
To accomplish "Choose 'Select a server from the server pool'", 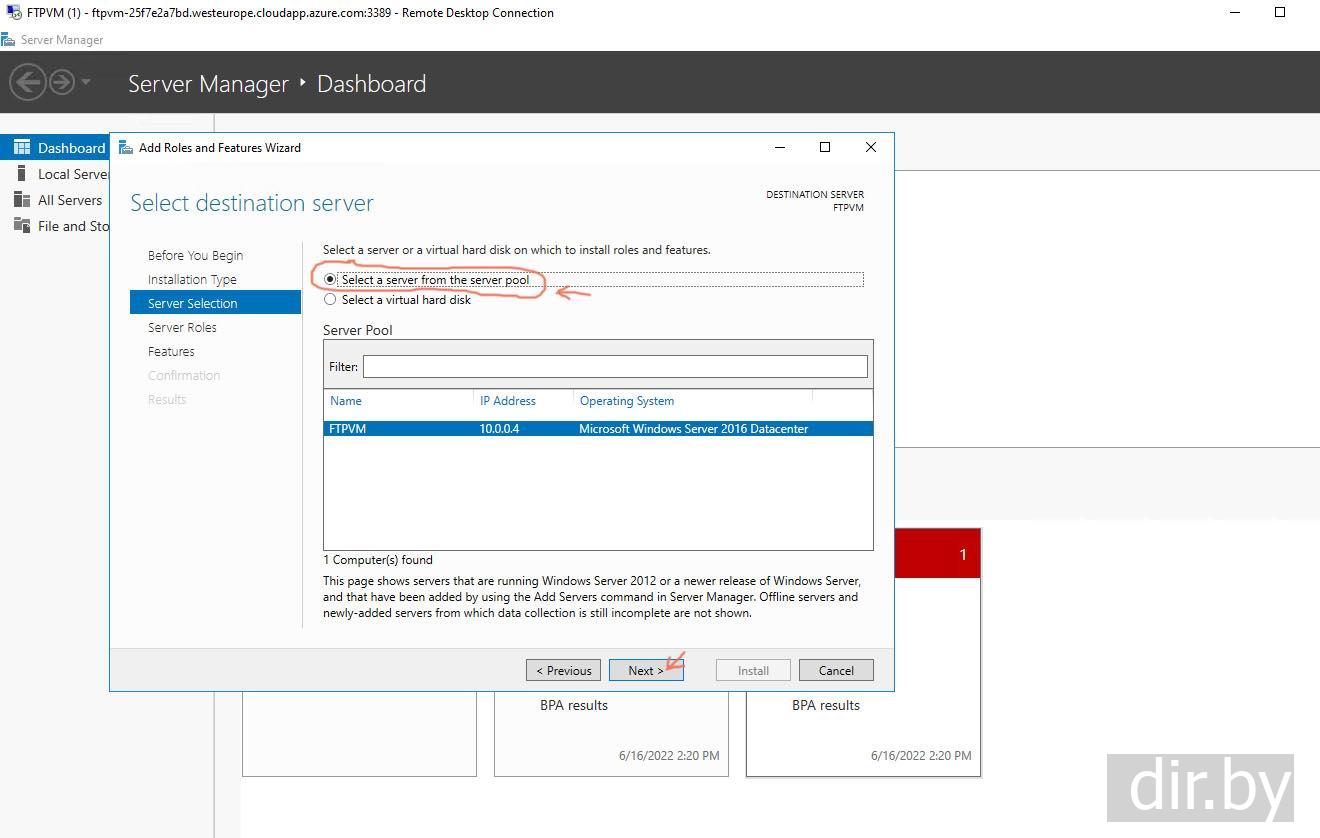I will coord(330,280).
